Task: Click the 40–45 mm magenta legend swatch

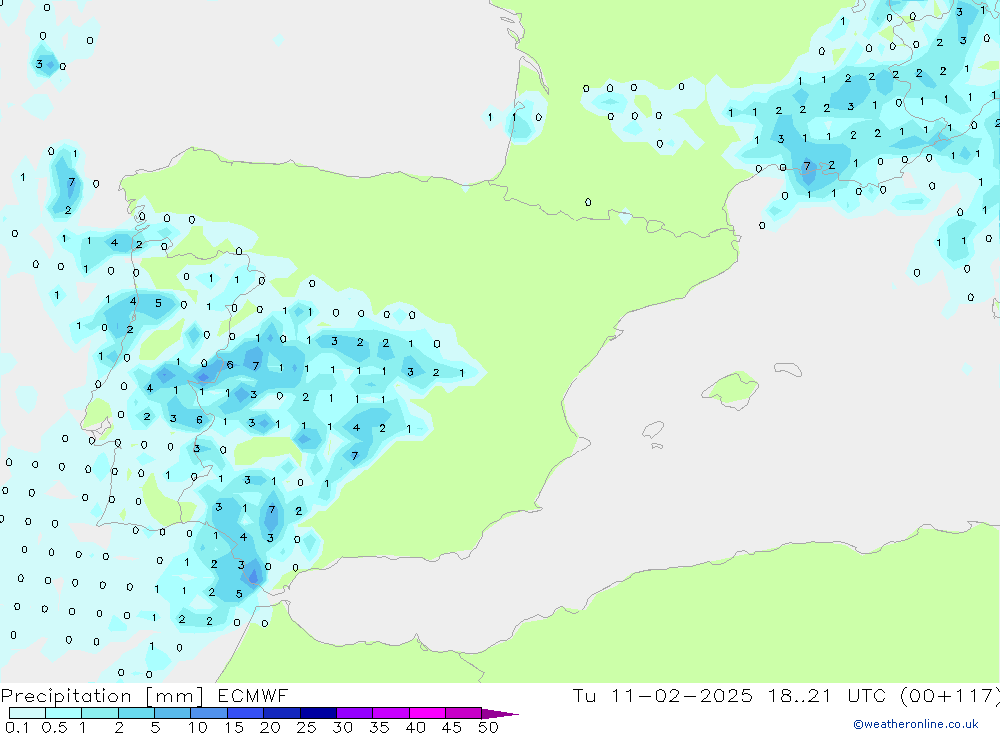Action: [x=427, y=713]
